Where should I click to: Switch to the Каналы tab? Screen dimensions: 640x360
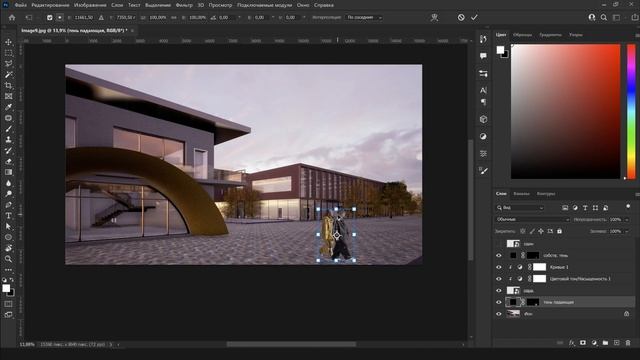pos(521,194)
